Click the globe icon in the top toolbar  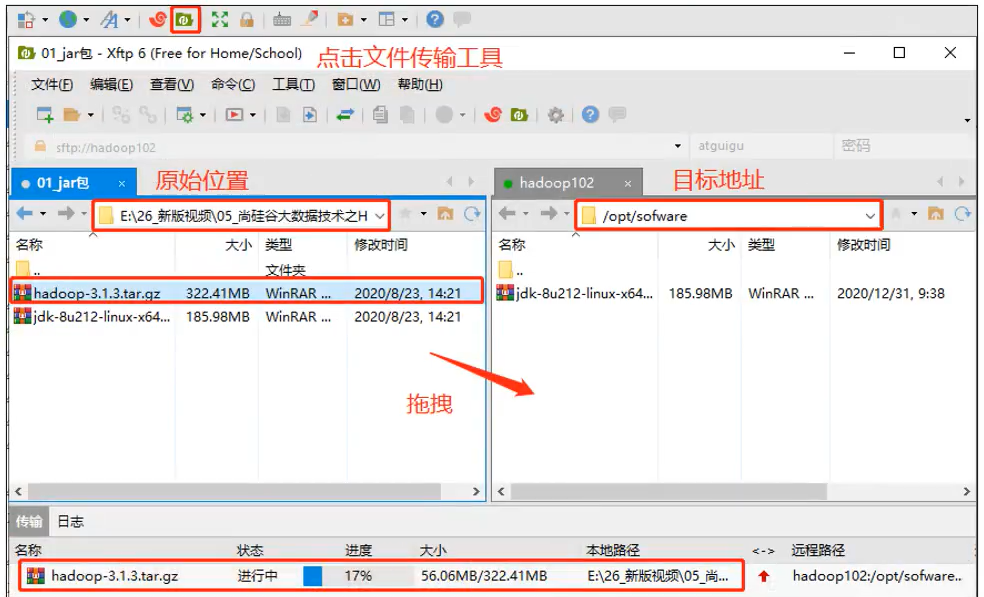pyautogui.click(x=68, y=20)
